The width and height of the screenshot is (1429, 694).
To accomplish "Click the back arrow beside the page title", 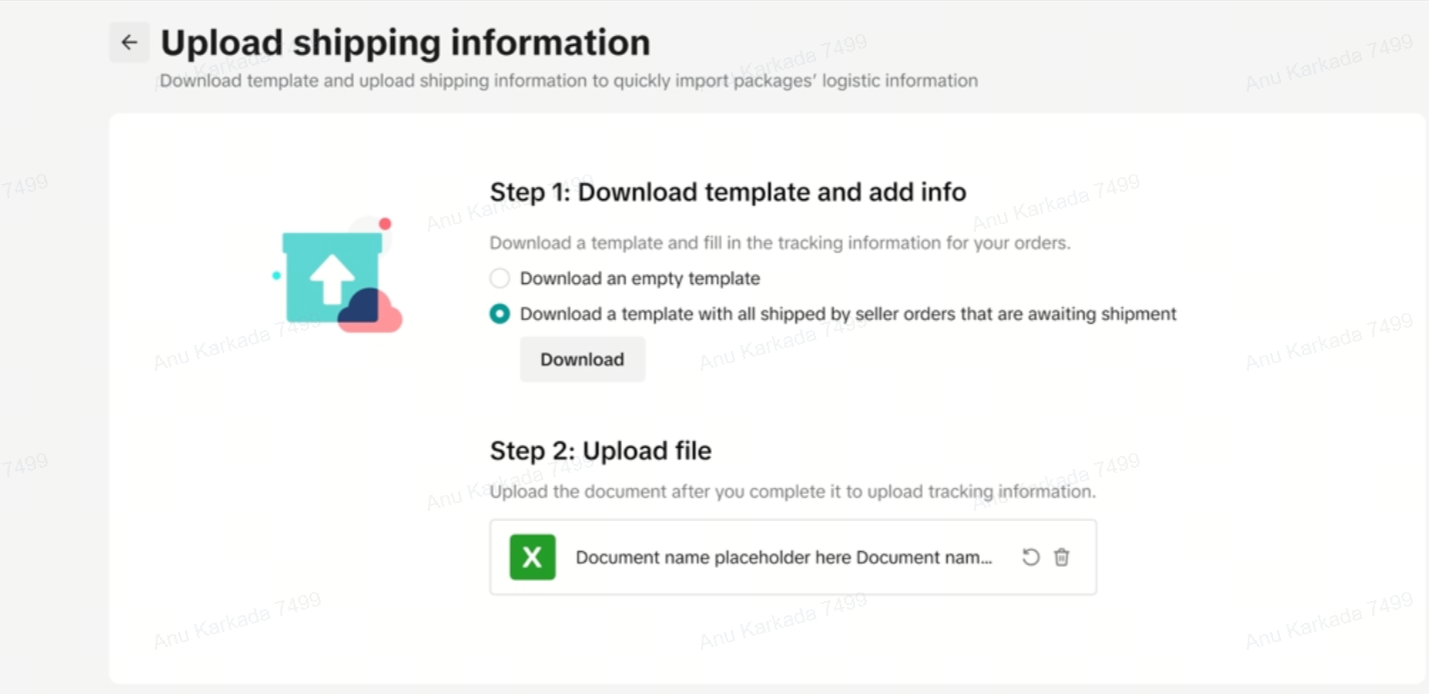I will pos(129,42).
